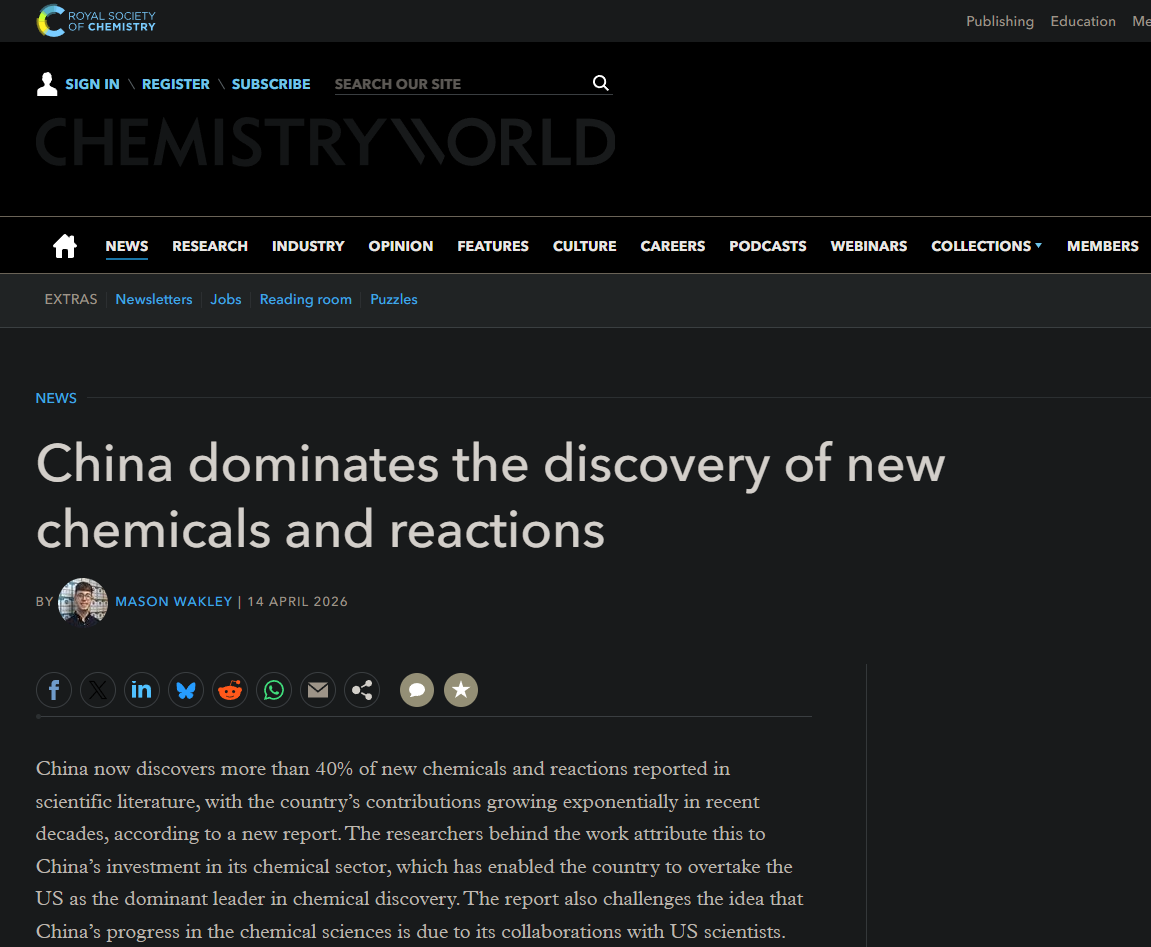Open the Features section
Viewport: 1151px width, 947px height.
click(493, 246)
